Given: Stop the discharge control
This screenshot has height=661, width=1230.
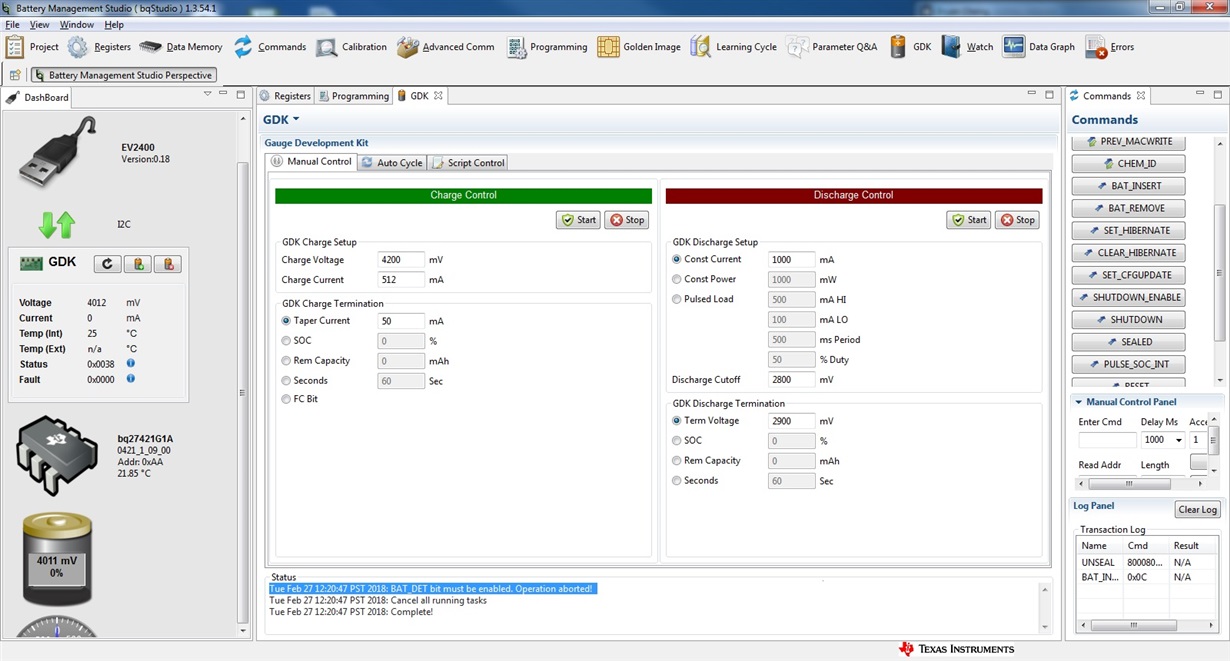Looking at the screenshot, I should [1017, 220].
